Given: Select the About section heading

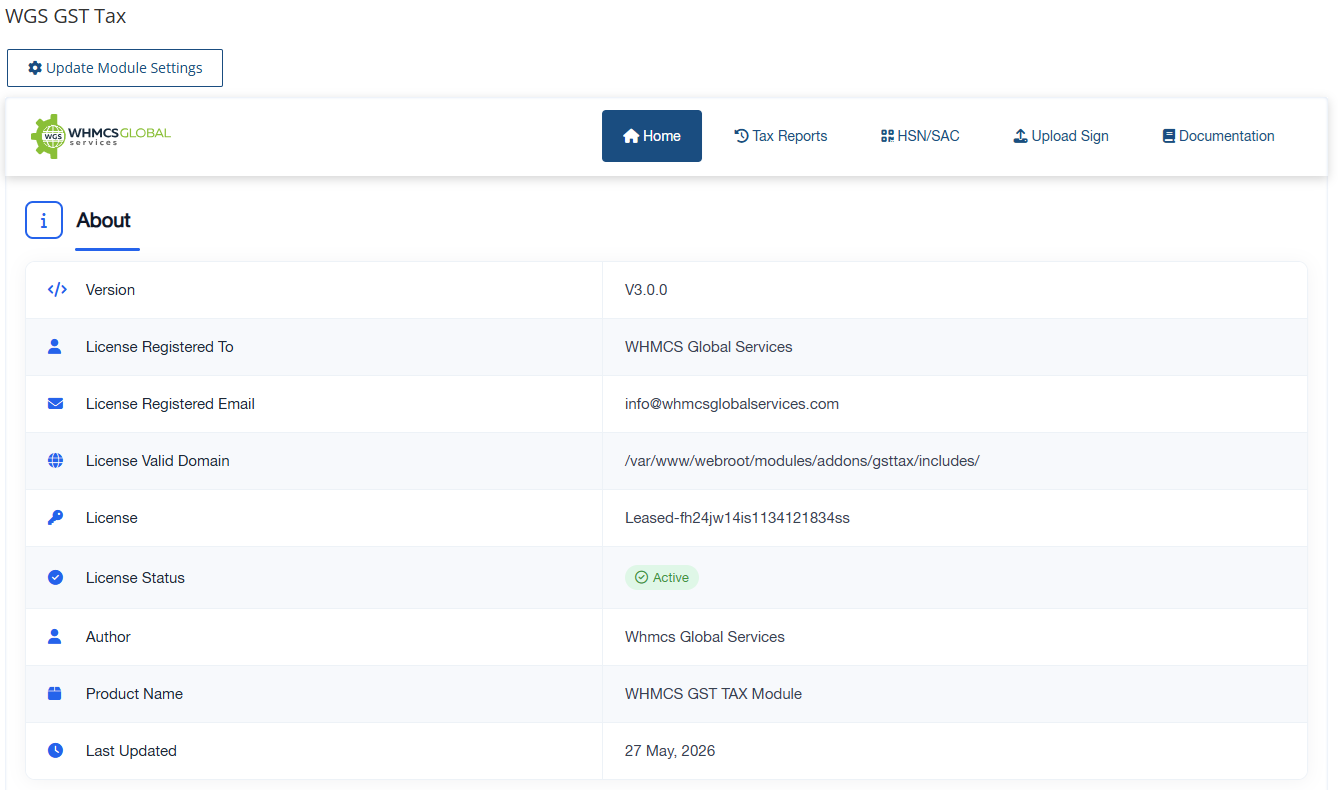Looking at the screenshot, I should (x=104, y=220).
